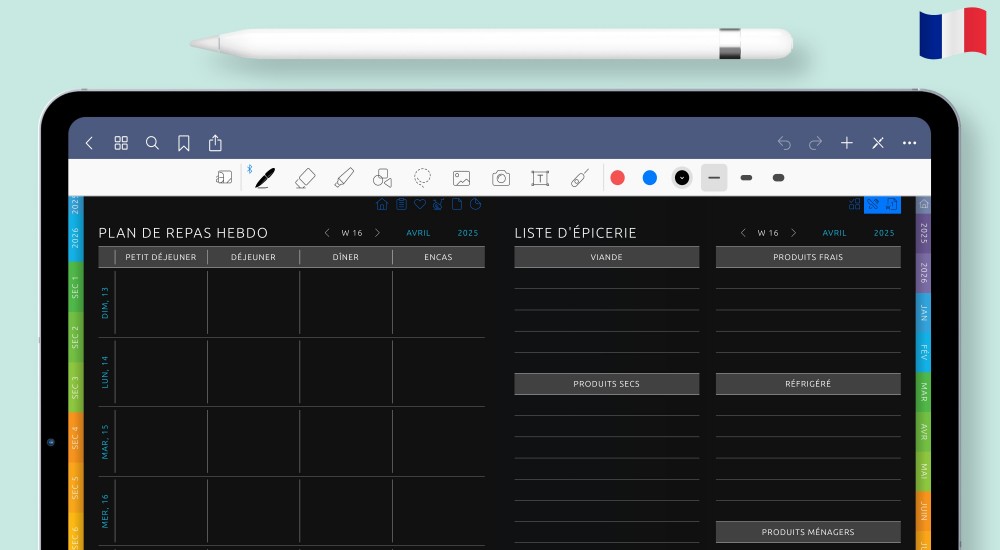Go to previous week on grocery list page
This screenshot has height=550, width=1000.
tap(743, 233)
